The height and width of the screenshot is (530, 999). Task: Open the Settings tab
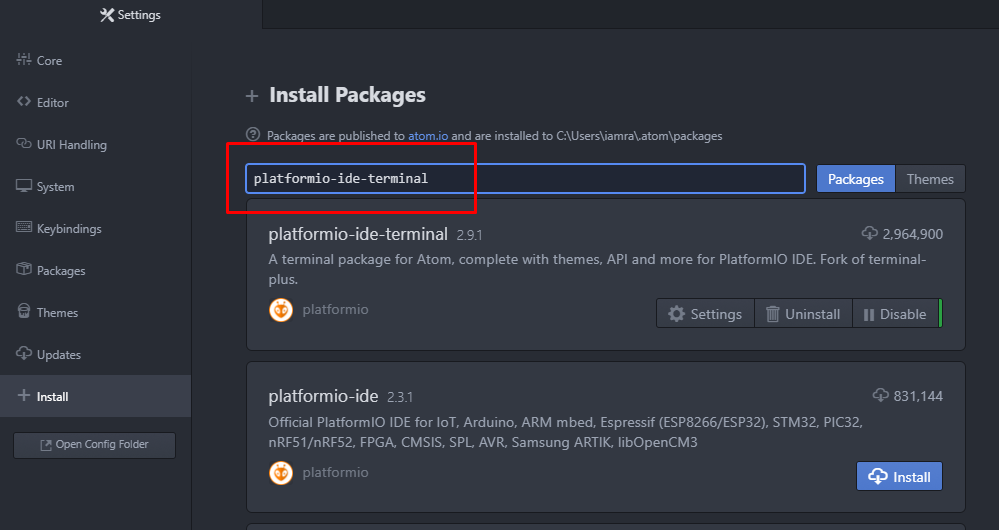point(131,15)
